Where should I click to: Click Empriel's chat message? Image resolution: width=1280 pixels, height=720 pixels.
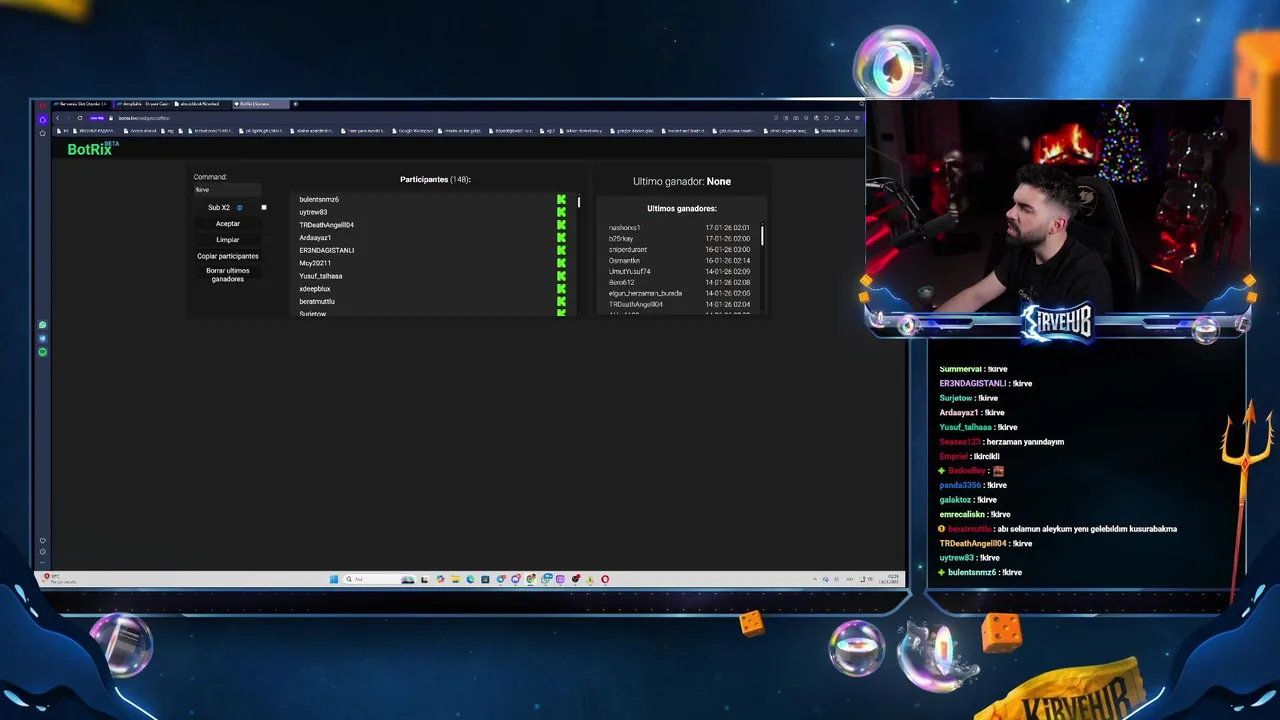[970, 456]
